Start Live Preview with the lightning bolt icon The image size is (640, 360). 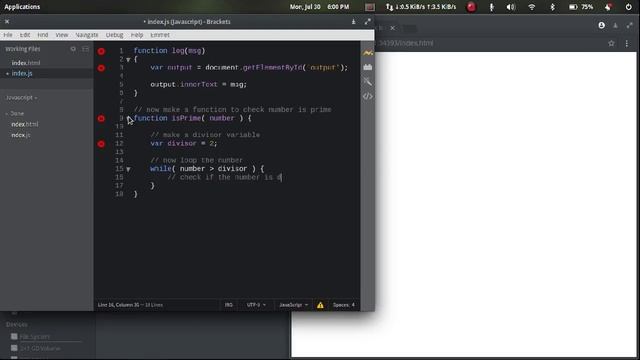coord(368,53)
